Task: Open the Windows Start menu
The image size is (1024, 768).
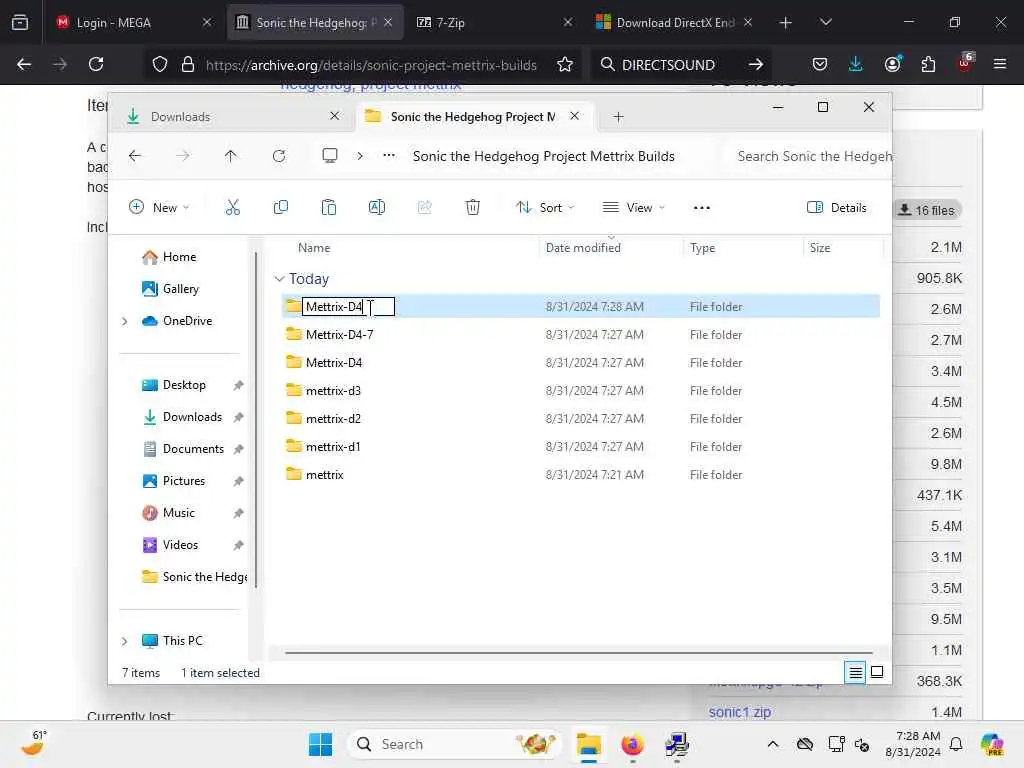Action: tap(320, 744)
